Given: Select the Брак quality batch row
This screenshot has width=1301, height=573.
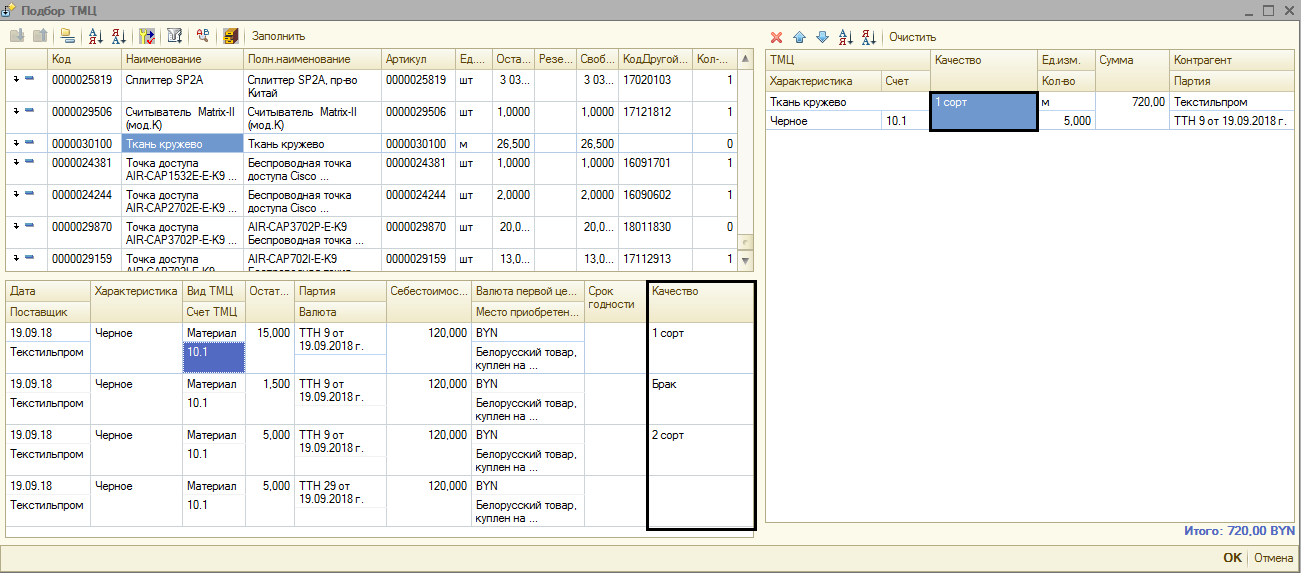Looking at the screenshot, I should click(x=664, y=384).
